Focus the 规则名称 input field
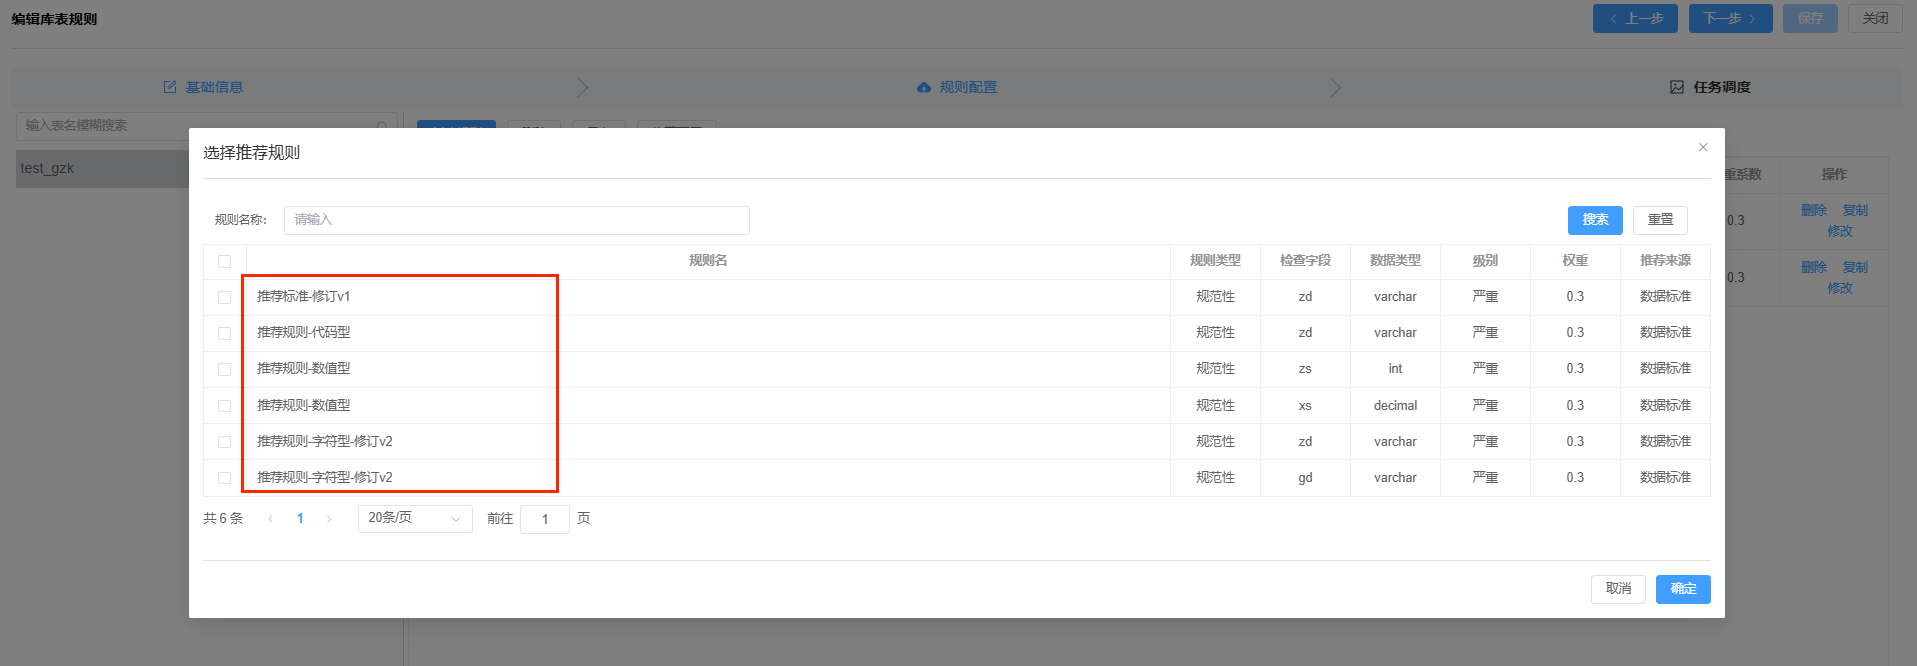The height and width of the screenshot is (666, 1917). pyautogui.click(x=516, y=220)
